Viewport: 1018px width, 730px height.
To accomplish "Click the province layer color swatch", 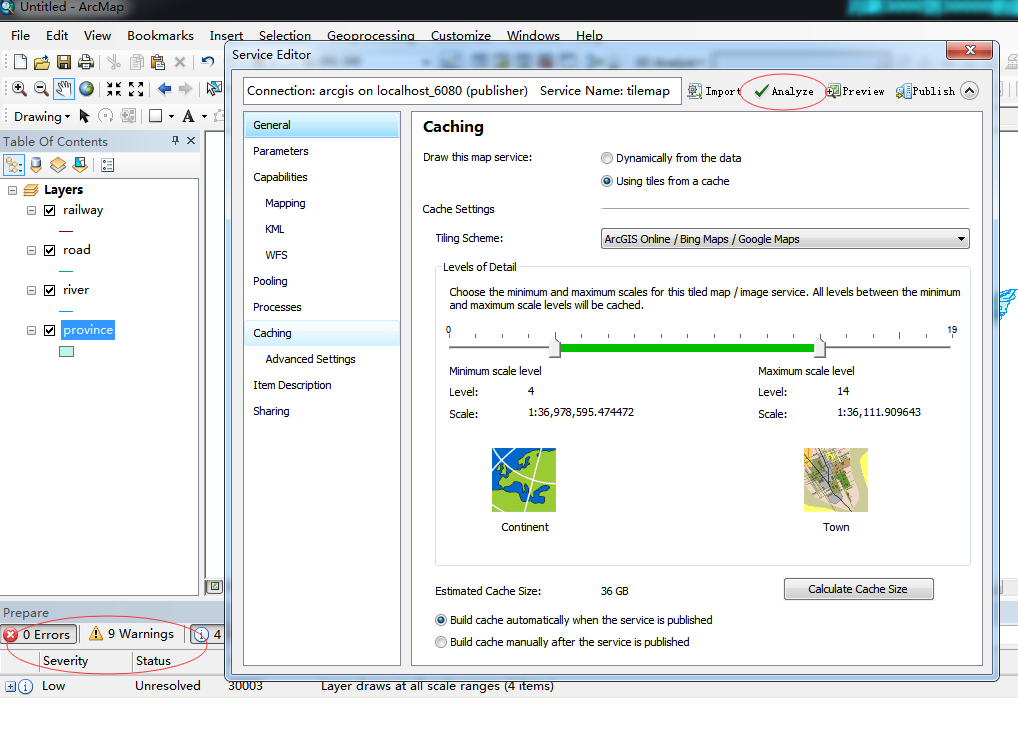I will click(66, 351).
